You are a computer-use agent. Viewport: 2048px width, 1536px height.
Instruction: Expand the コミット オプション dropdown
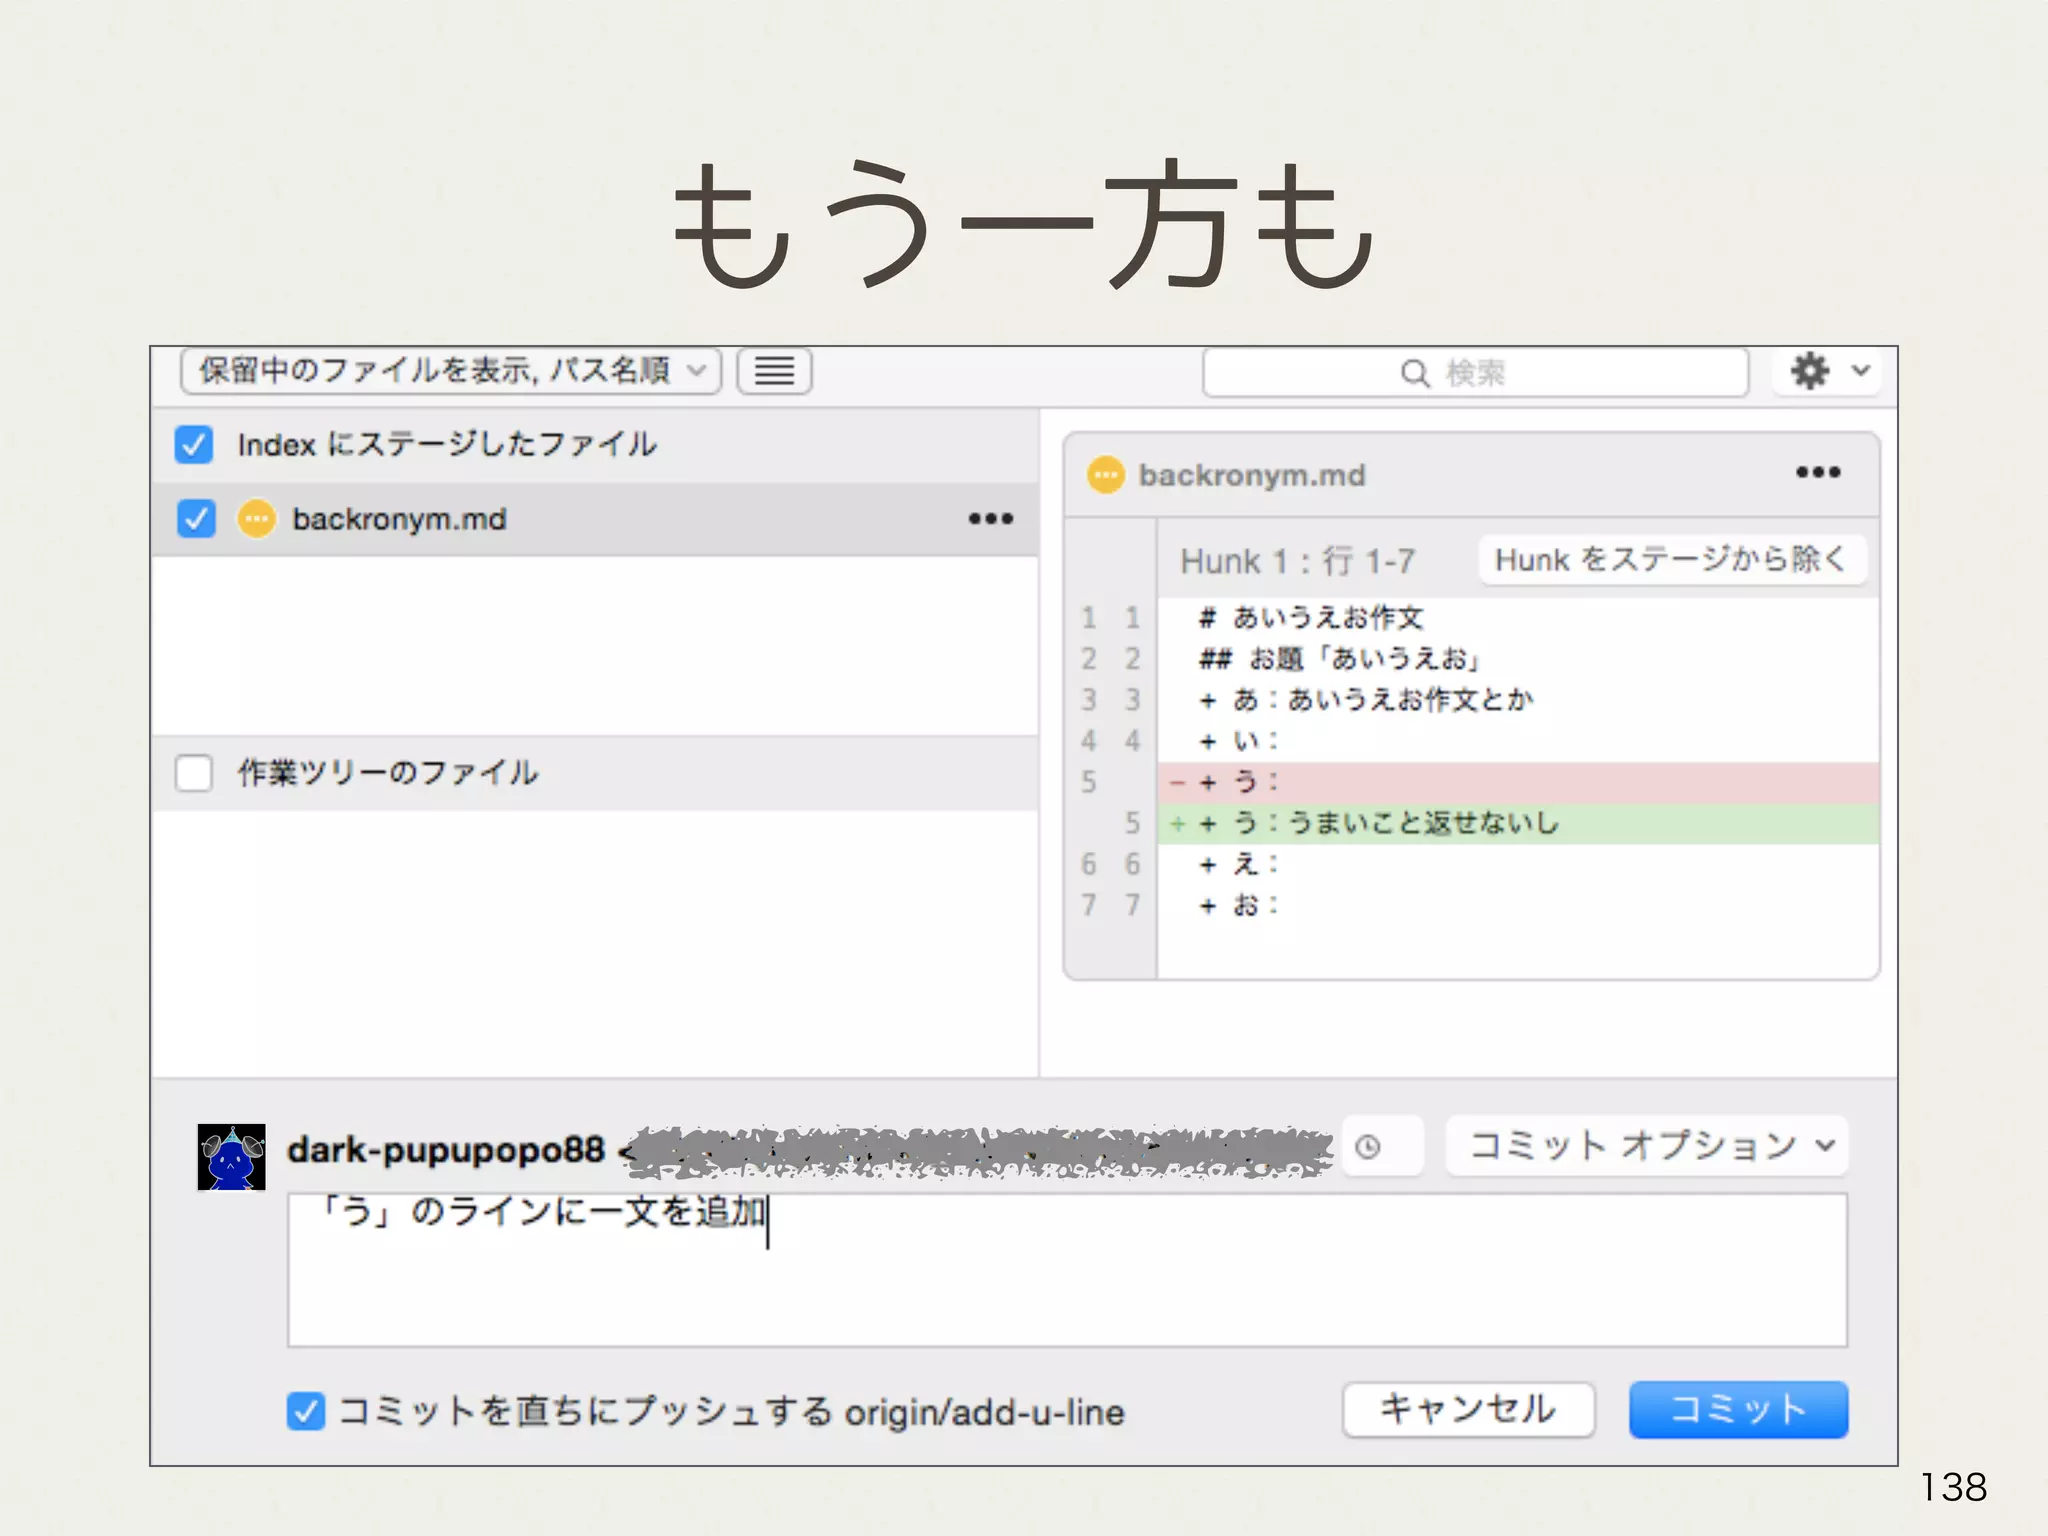pyautogui.click(x=1646, y=1146)
